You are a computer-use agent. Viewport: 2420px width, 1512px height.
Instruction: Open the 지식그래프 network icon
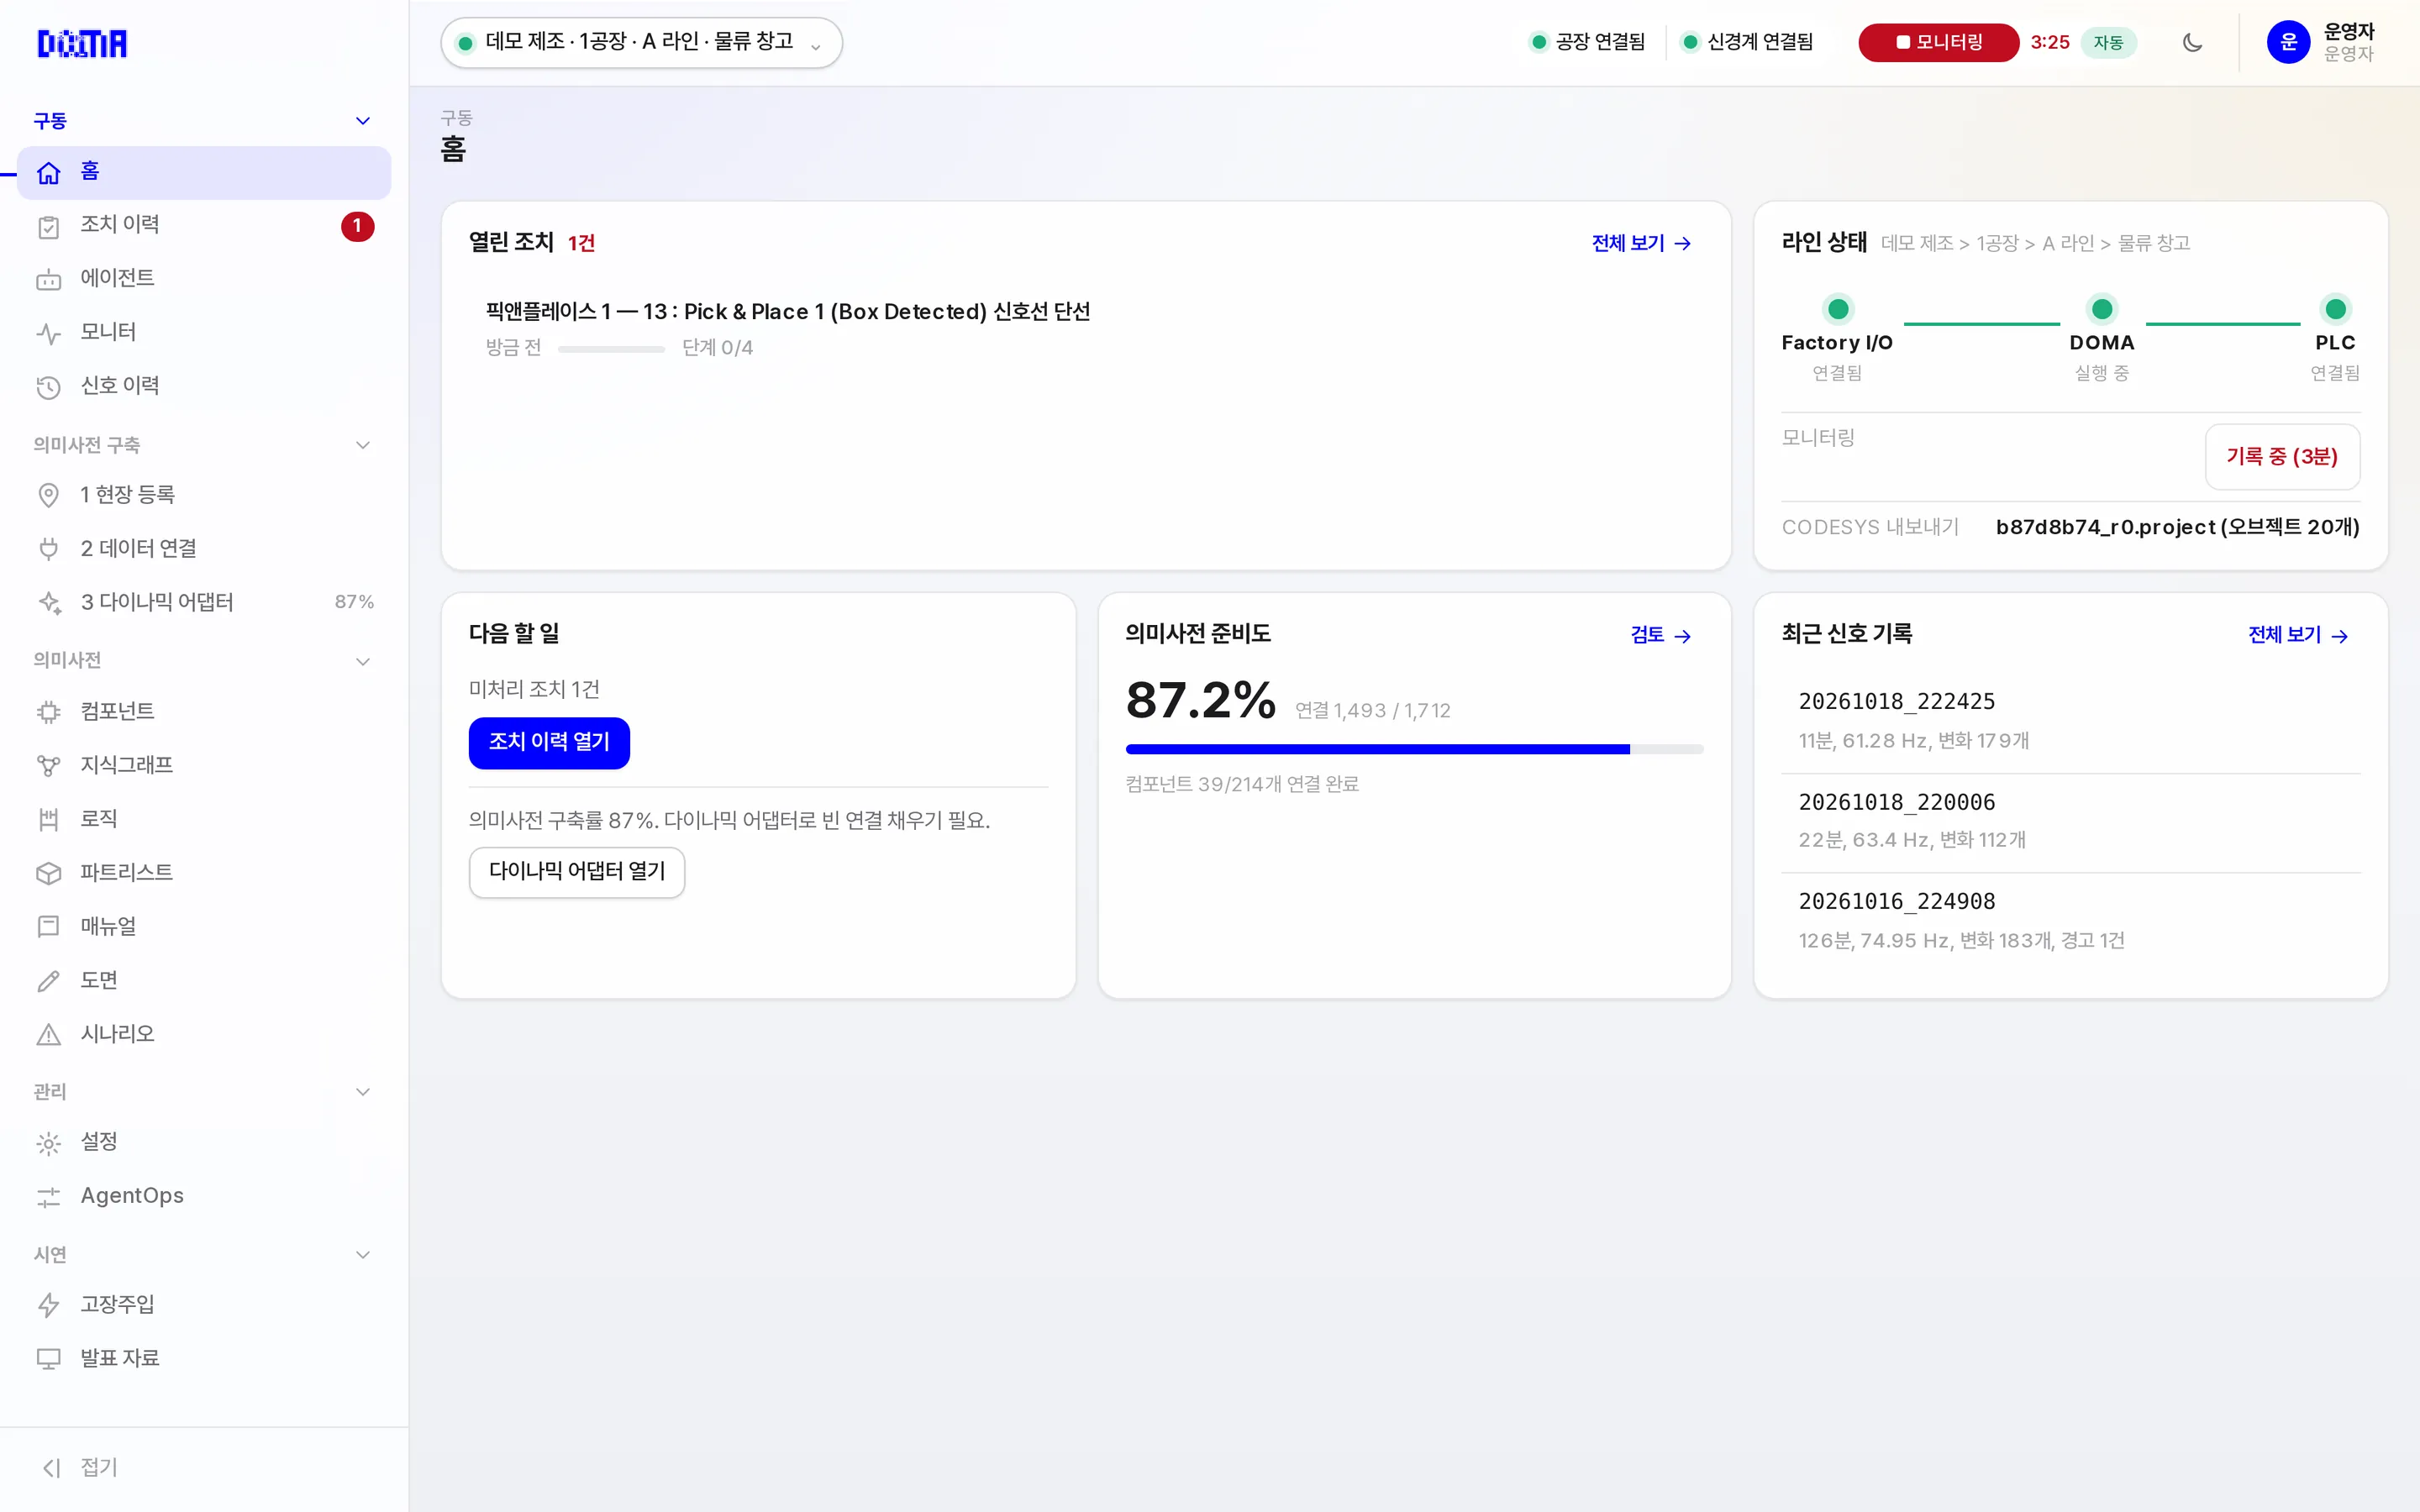(x=48, y=766)
